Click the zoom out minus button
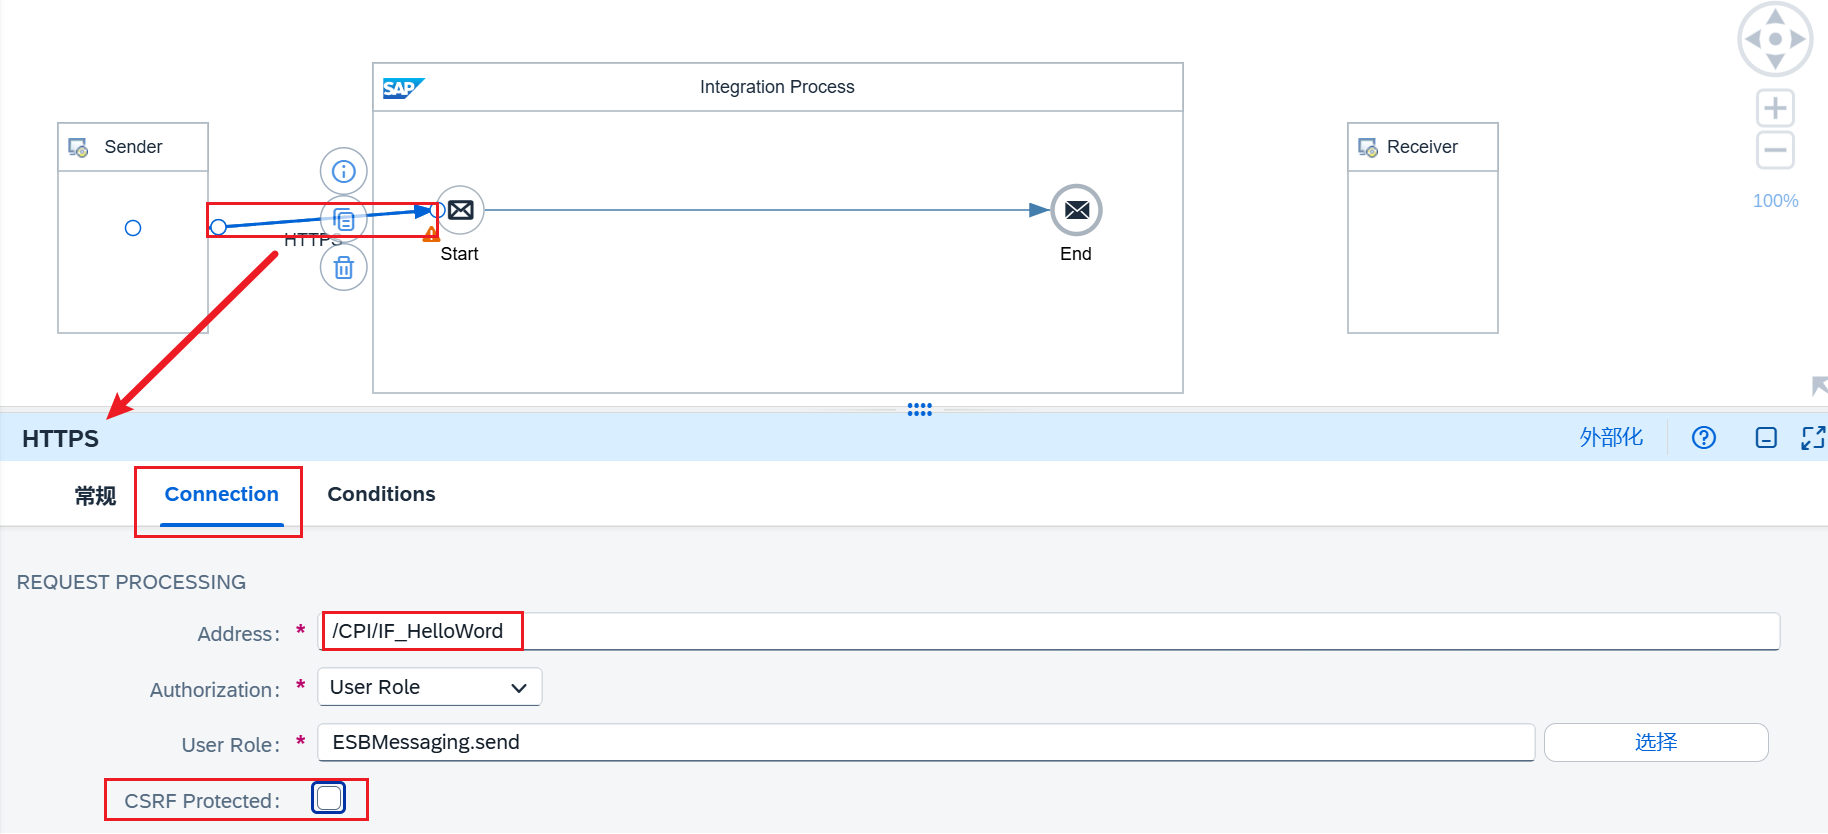1828x834 pixels. point(1775,151)
